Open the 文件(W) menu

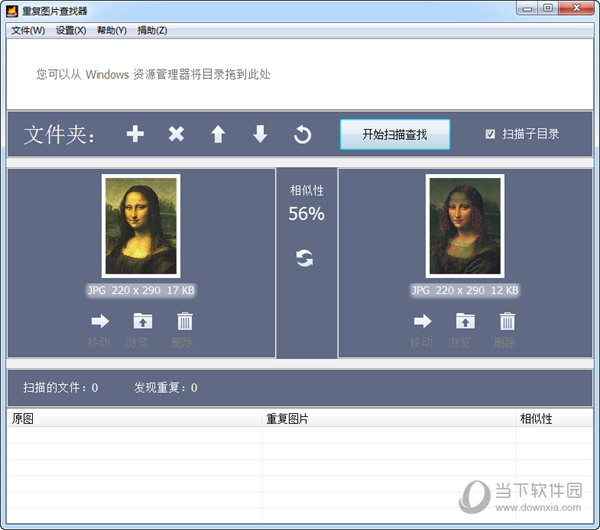pyautogui.click(x=28, y=30)
